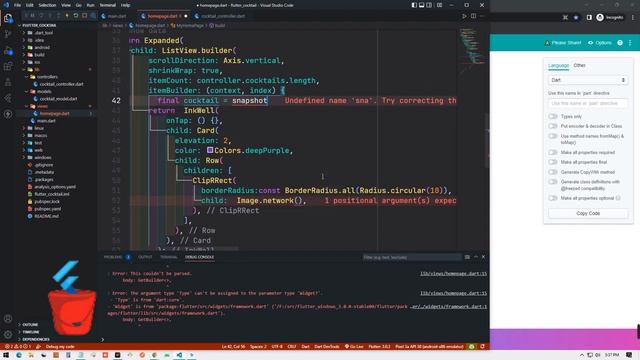The width and height of the screenshot is (640, 360).
Task: Open the Selection menu
Action: tap(47, 5)
